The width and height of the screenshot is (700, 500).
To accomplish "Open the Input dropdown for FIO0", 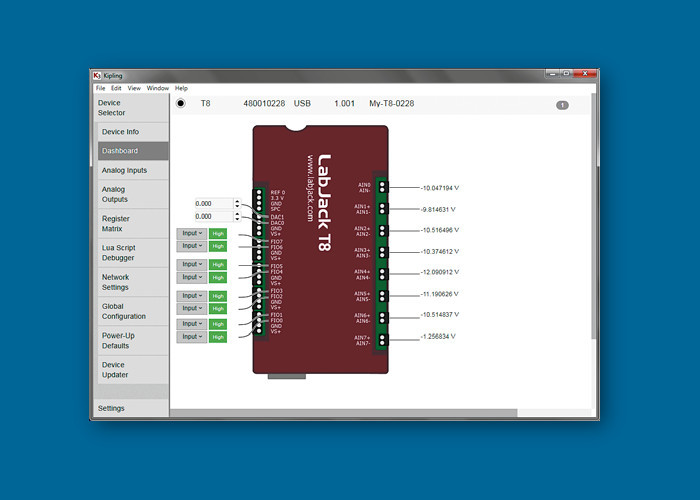I will 192,337.
